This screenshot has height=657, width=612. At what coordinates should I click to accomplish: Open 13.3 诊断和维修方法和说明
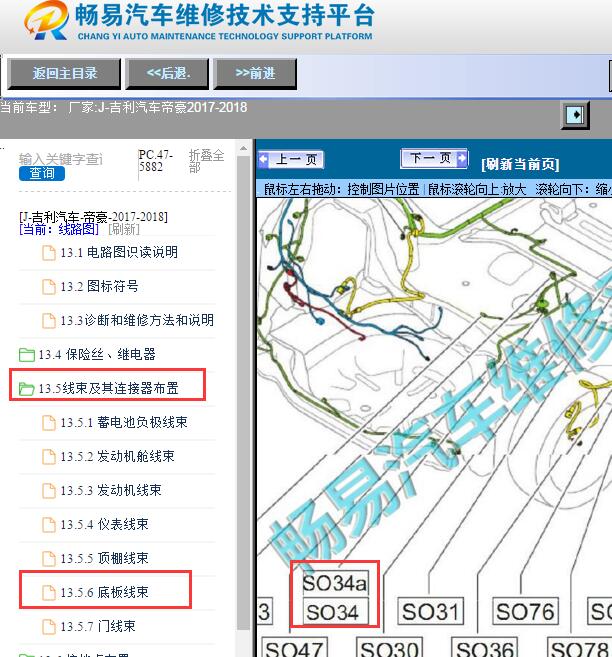pyautogui.click(x=137, y=321)
